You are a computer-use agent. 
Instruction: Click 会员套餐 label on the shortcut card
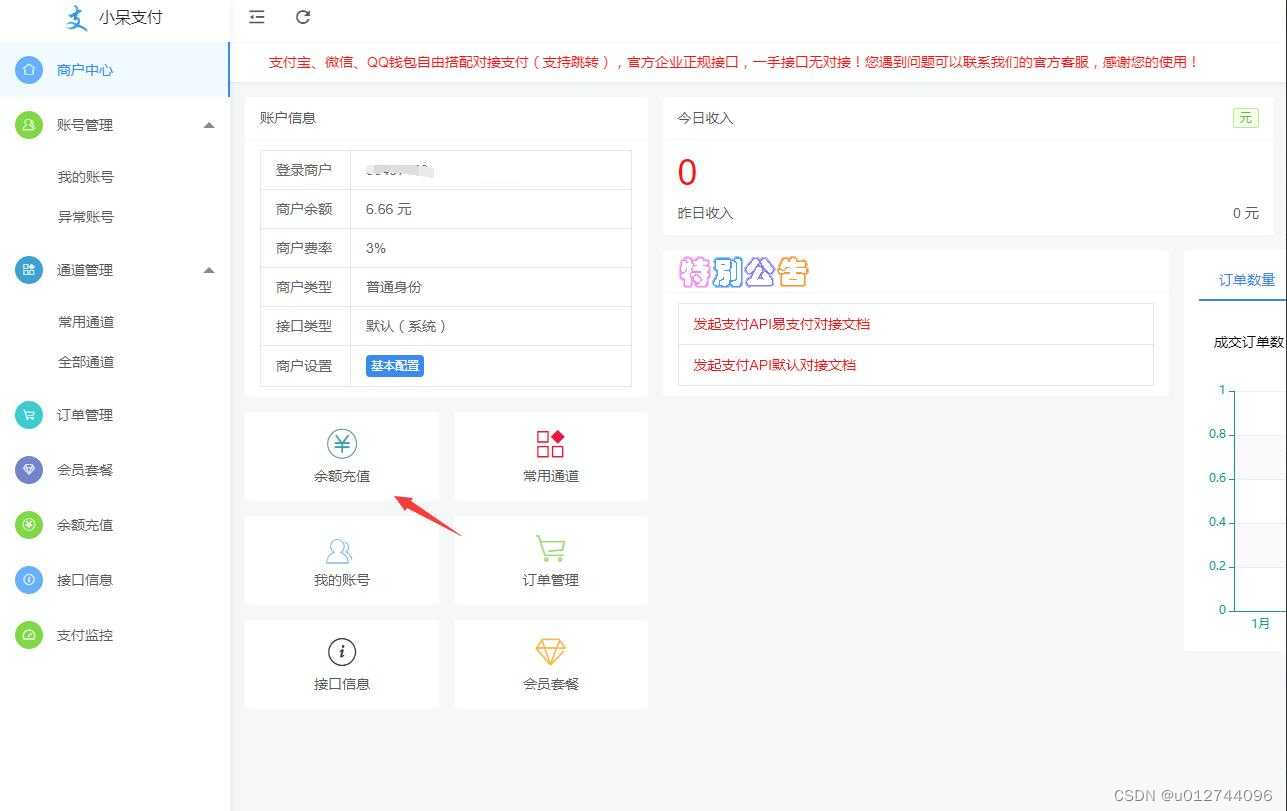(551, 684)
